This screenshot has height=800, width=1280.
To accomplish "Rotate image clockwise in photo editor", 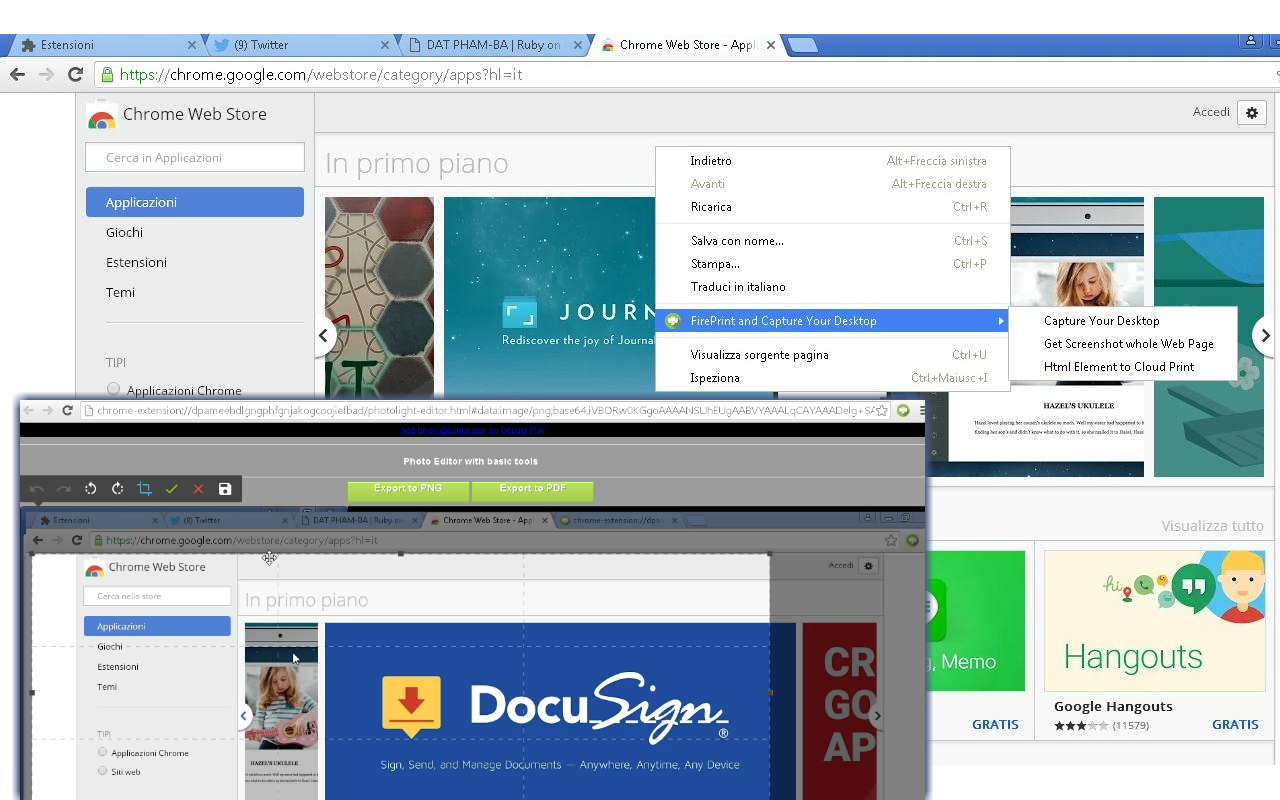I will click(118, 489).
